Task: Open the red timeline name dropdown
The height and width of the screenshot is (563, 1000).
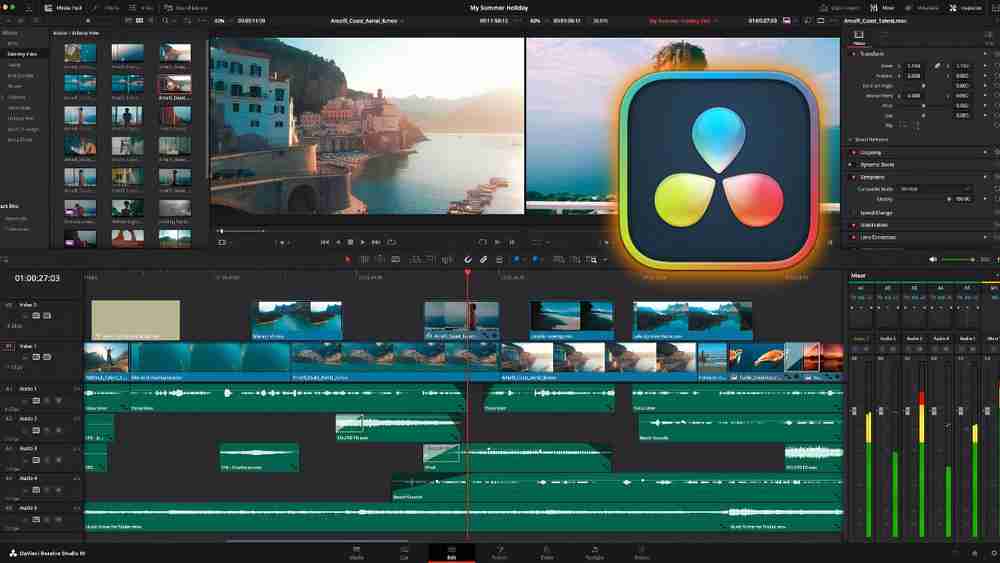Action: coord(682,20)
